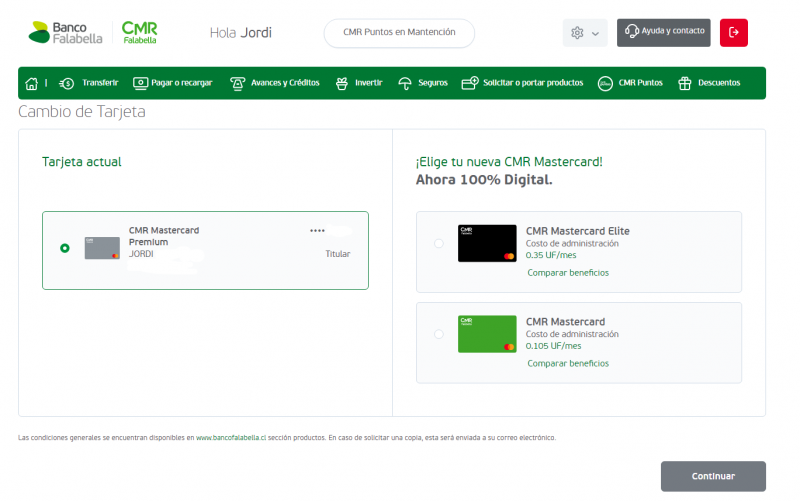Open the Avances y Créditos menu
Screen dimensions: 800x501
point(275,83)
